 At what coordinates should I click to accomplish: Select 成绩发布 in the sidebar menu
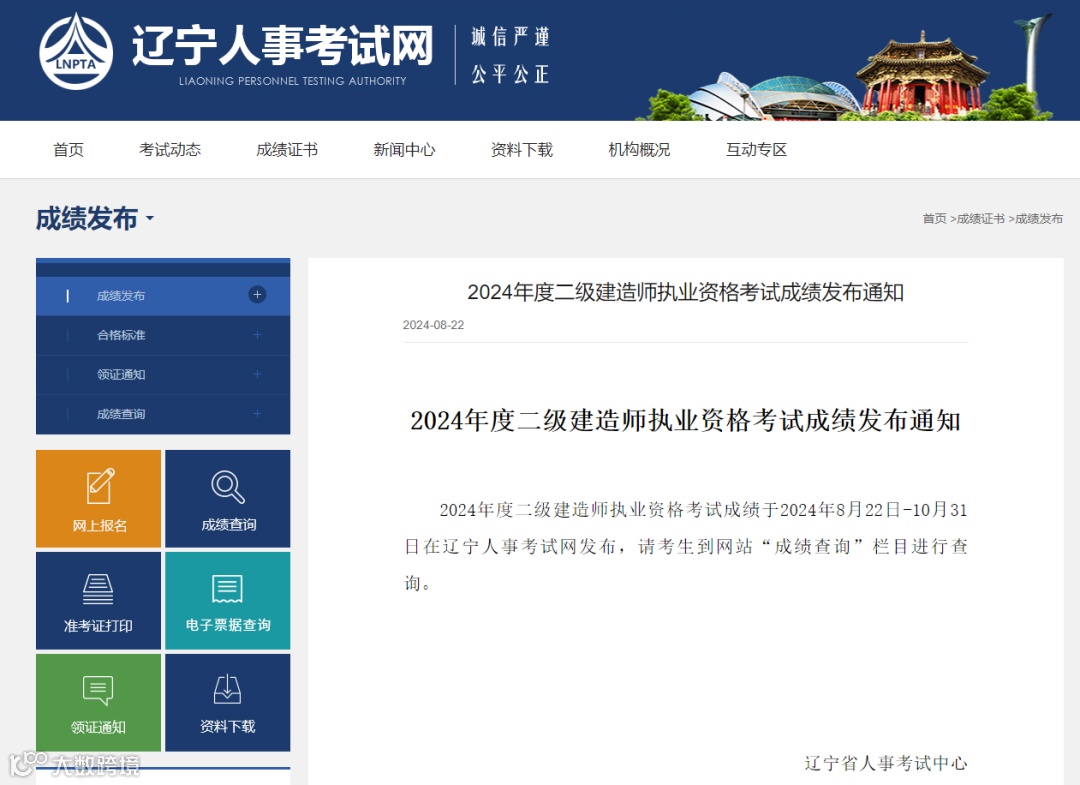(x=163, y=296)
